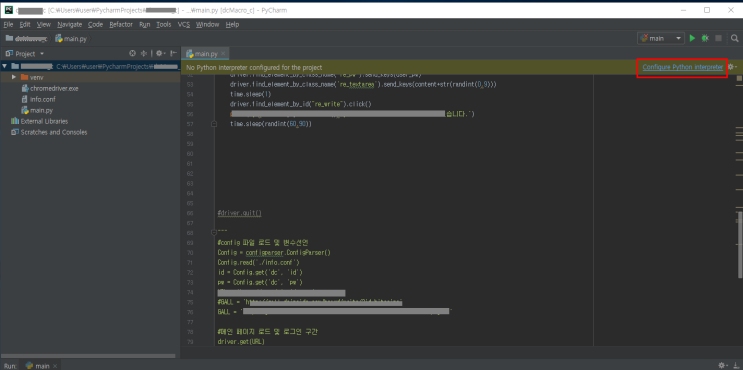Start debugging with the bug icon
The width and height of the screenshot is (743, 370).
pyautogui.click(x=705, y=38)
